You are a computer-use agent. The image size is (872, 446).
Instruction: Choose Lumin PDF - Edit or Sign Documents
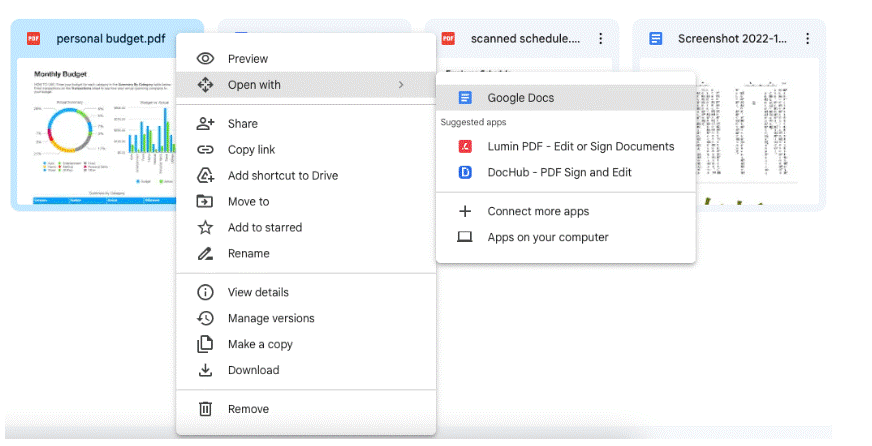click(566, 146)
